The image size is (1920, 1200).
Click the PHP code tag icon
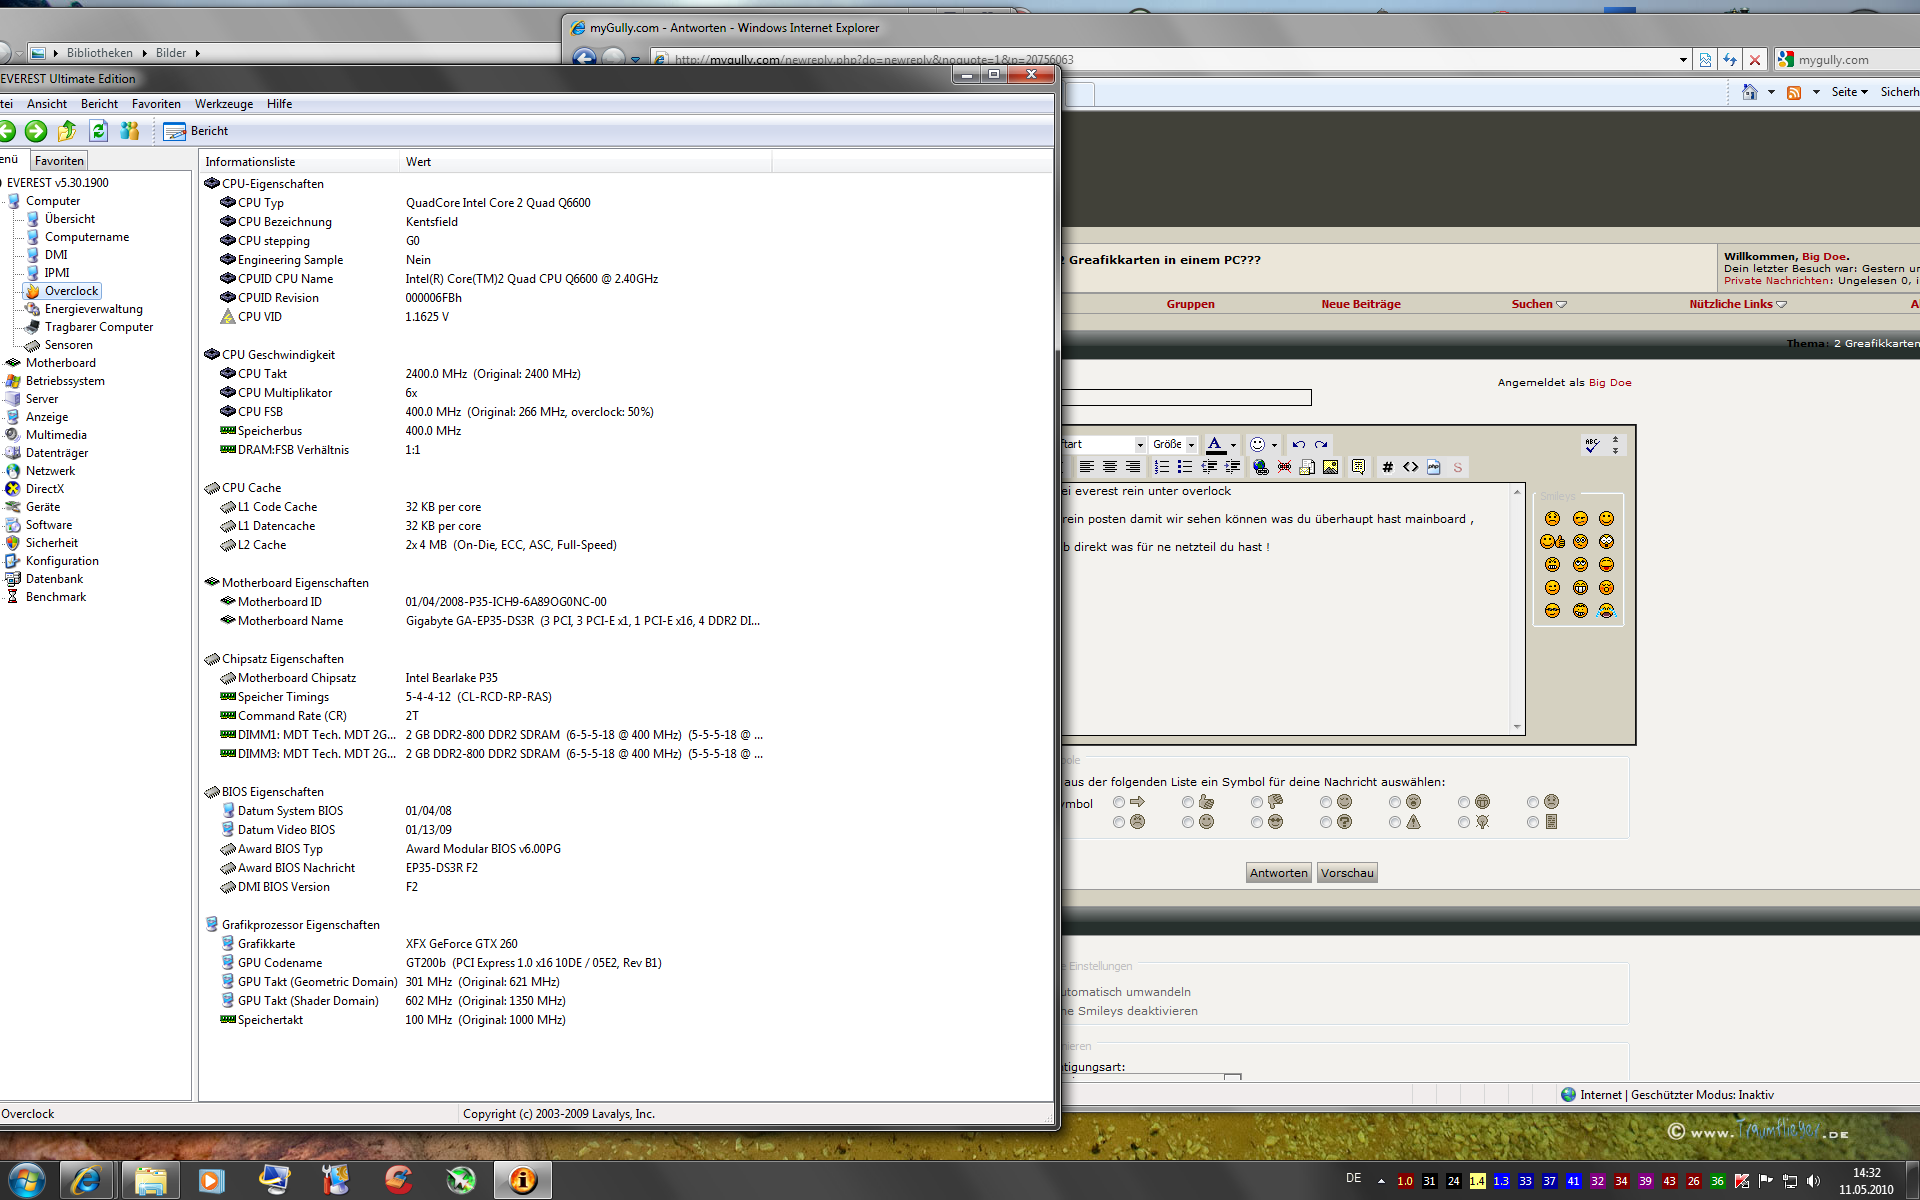[1434, 467]
